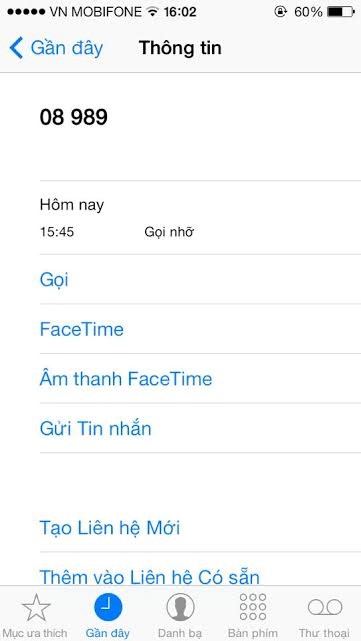Screen dimensions: 361x641
Task: Choose Gửi Tin nhắn option
Action: (200, 428)
